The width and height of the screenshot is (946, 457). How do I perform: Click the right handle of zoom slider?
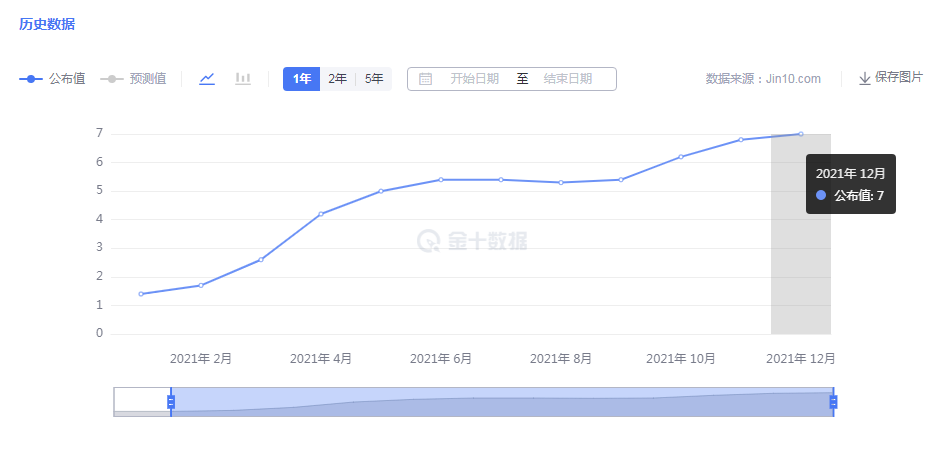[833, 402]
